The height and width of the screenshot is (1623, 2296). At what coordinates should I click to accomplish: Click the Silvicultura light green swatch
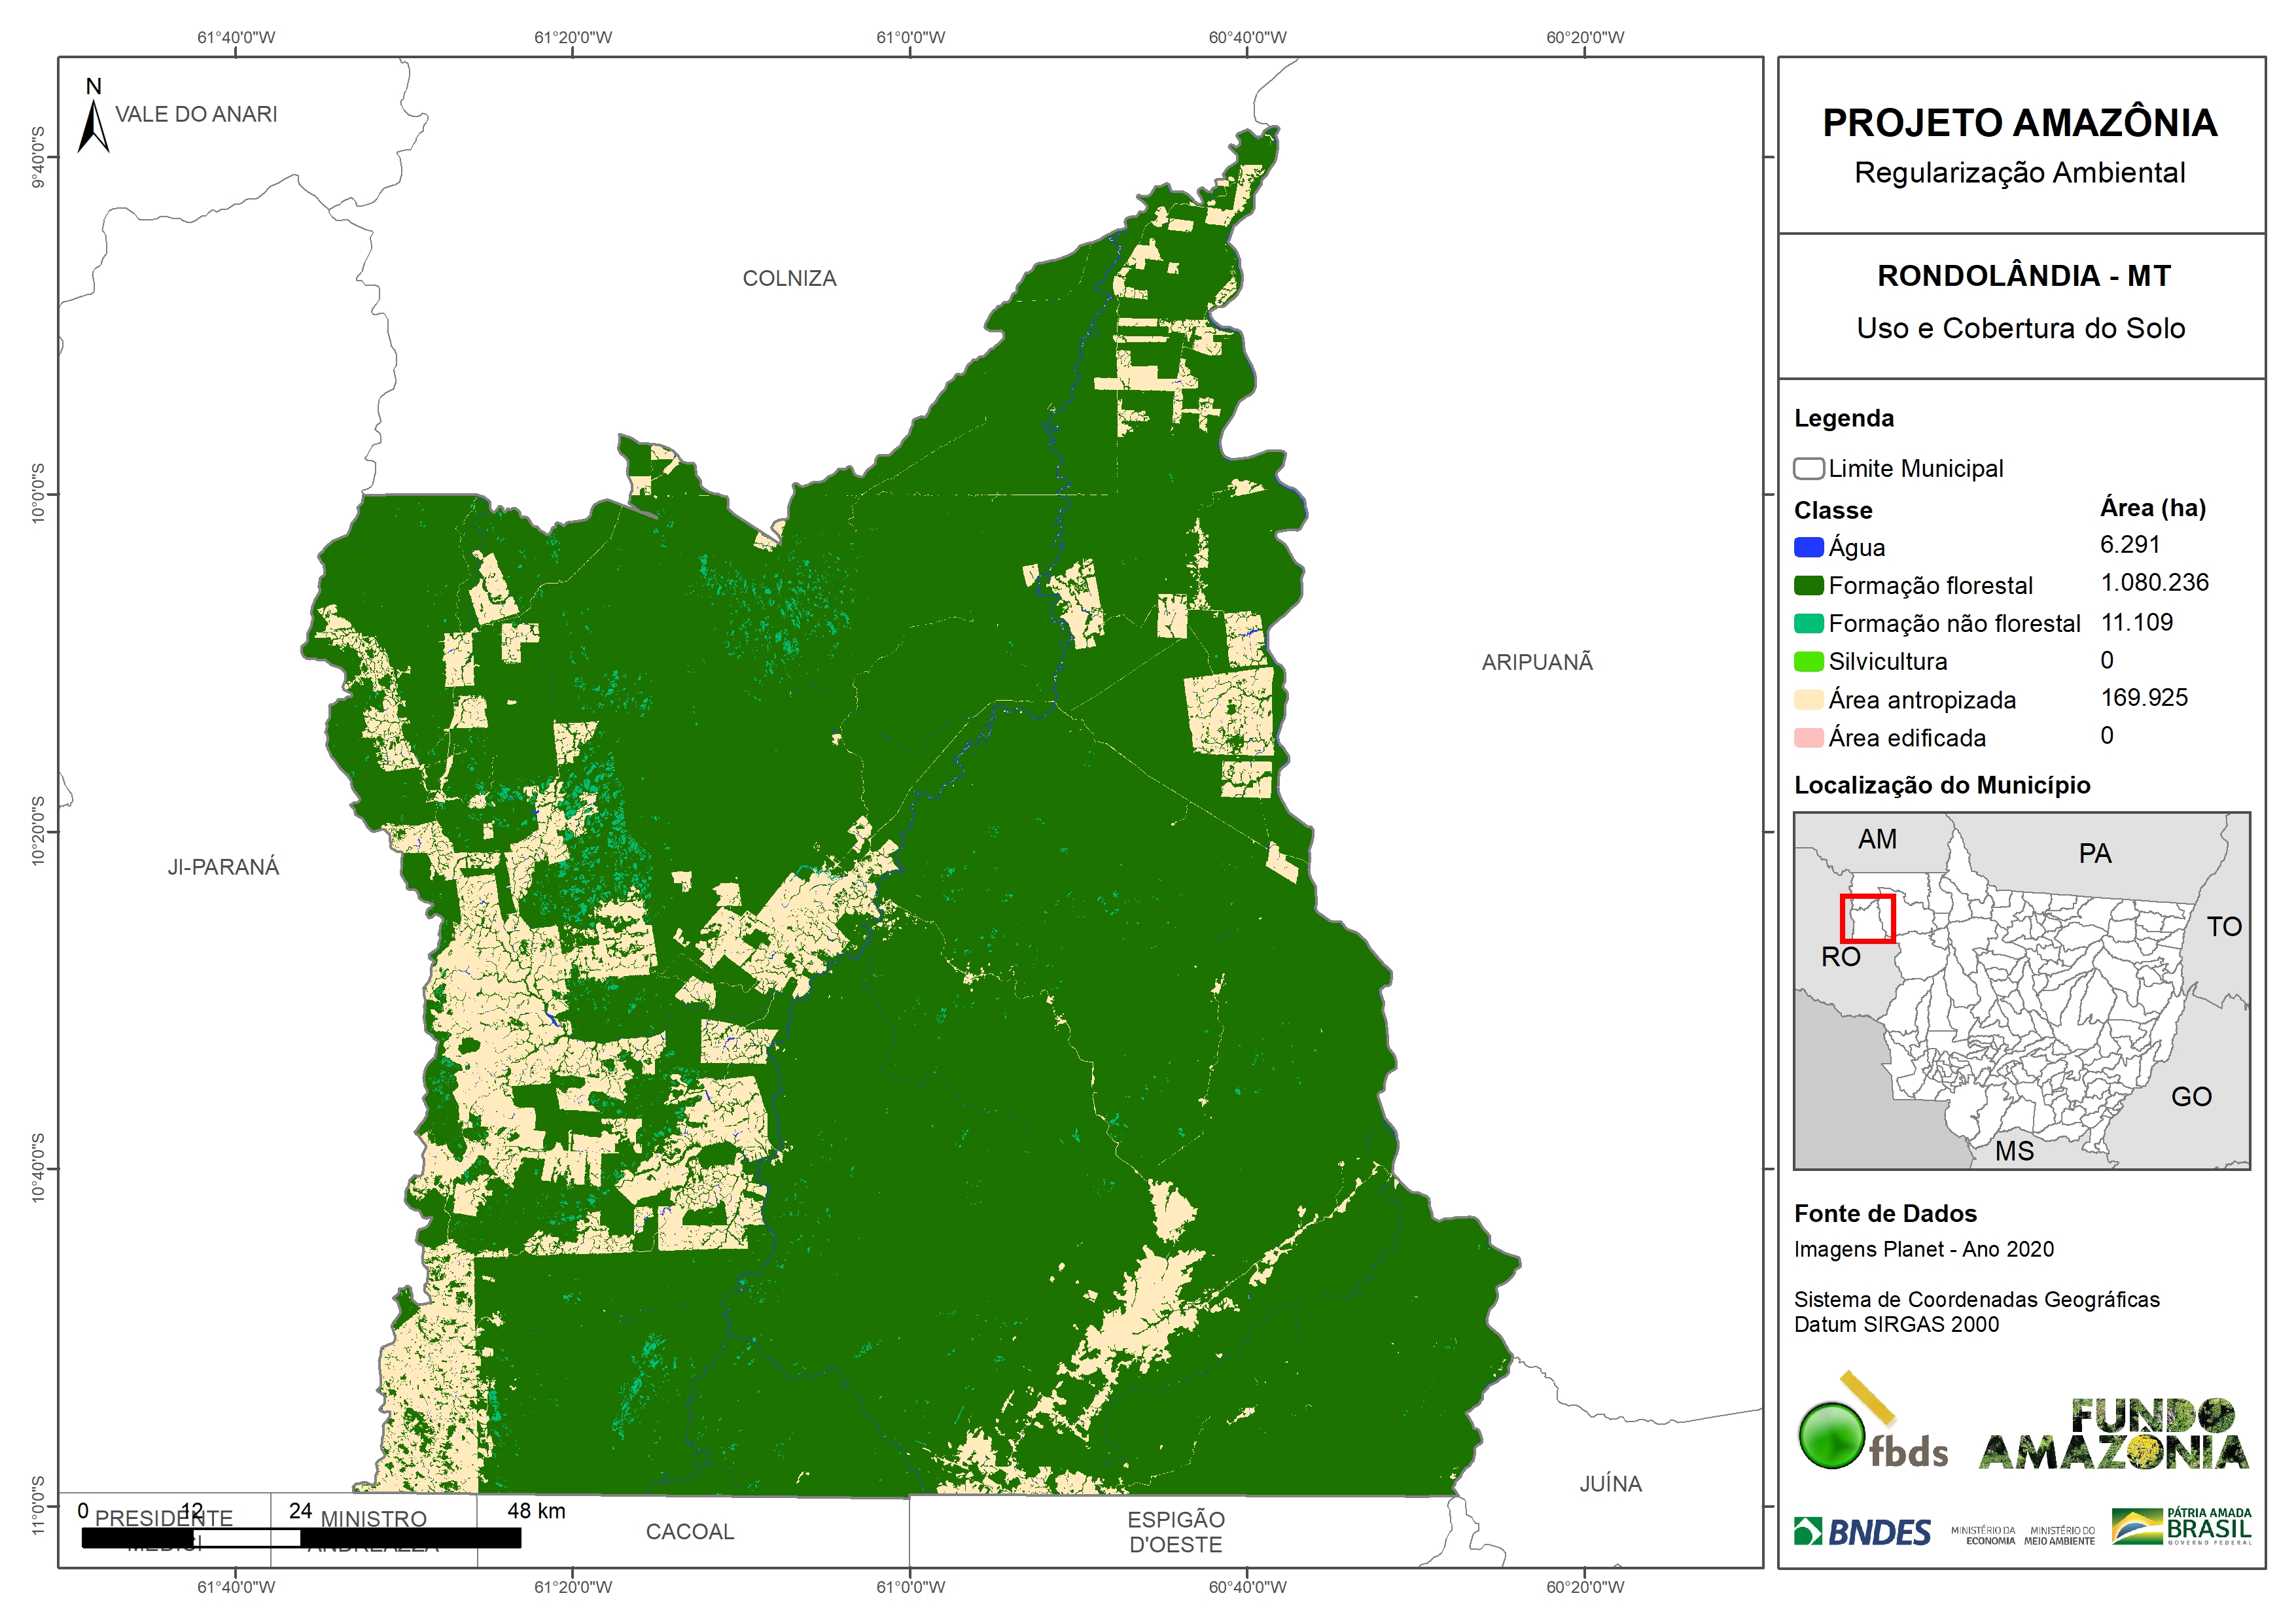[x=1808, y=661]
